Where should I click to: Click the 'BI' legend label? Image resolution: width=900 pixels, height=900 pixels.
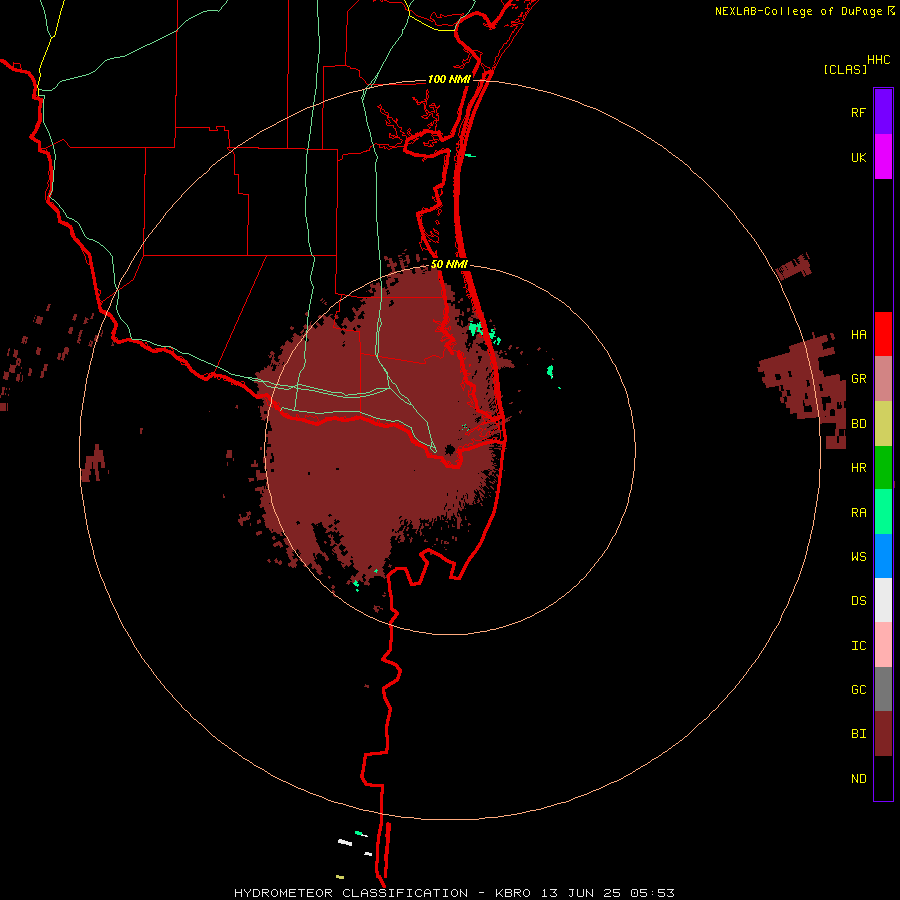pyautogui.click(x=858, y=734)
